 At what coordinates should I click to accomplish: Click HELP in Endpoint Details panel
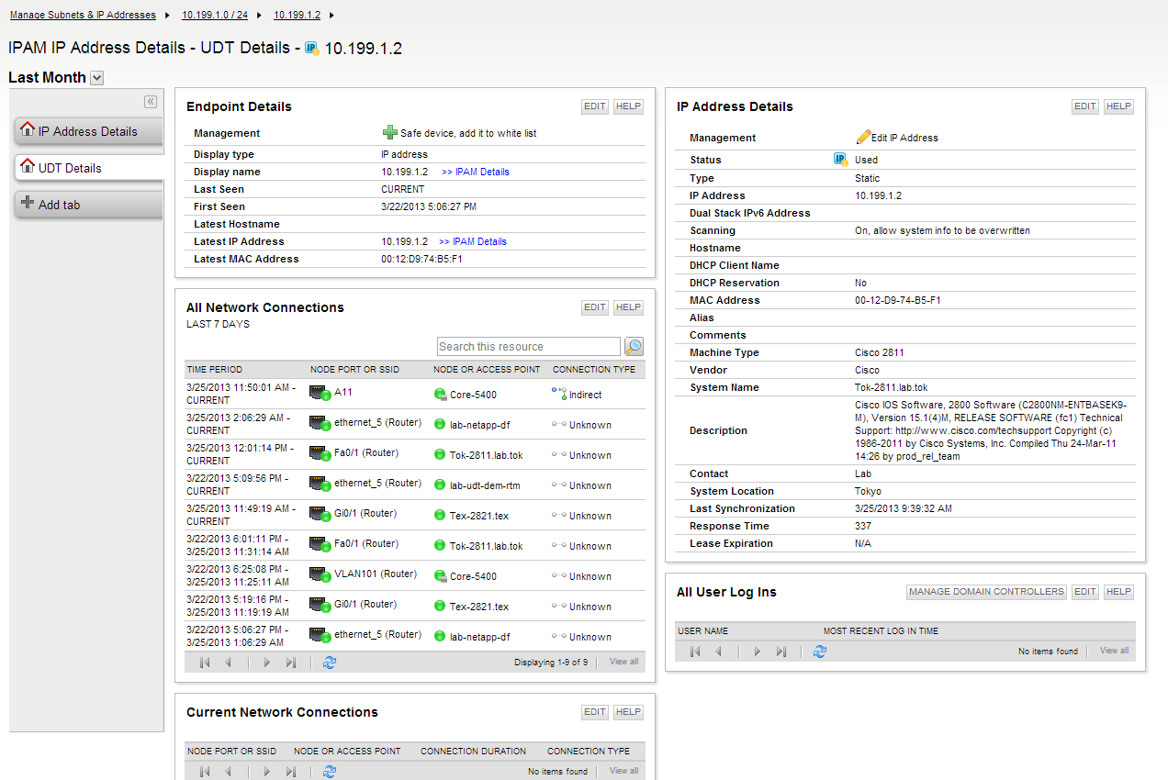pyautogui.click(x=628, y=107)
